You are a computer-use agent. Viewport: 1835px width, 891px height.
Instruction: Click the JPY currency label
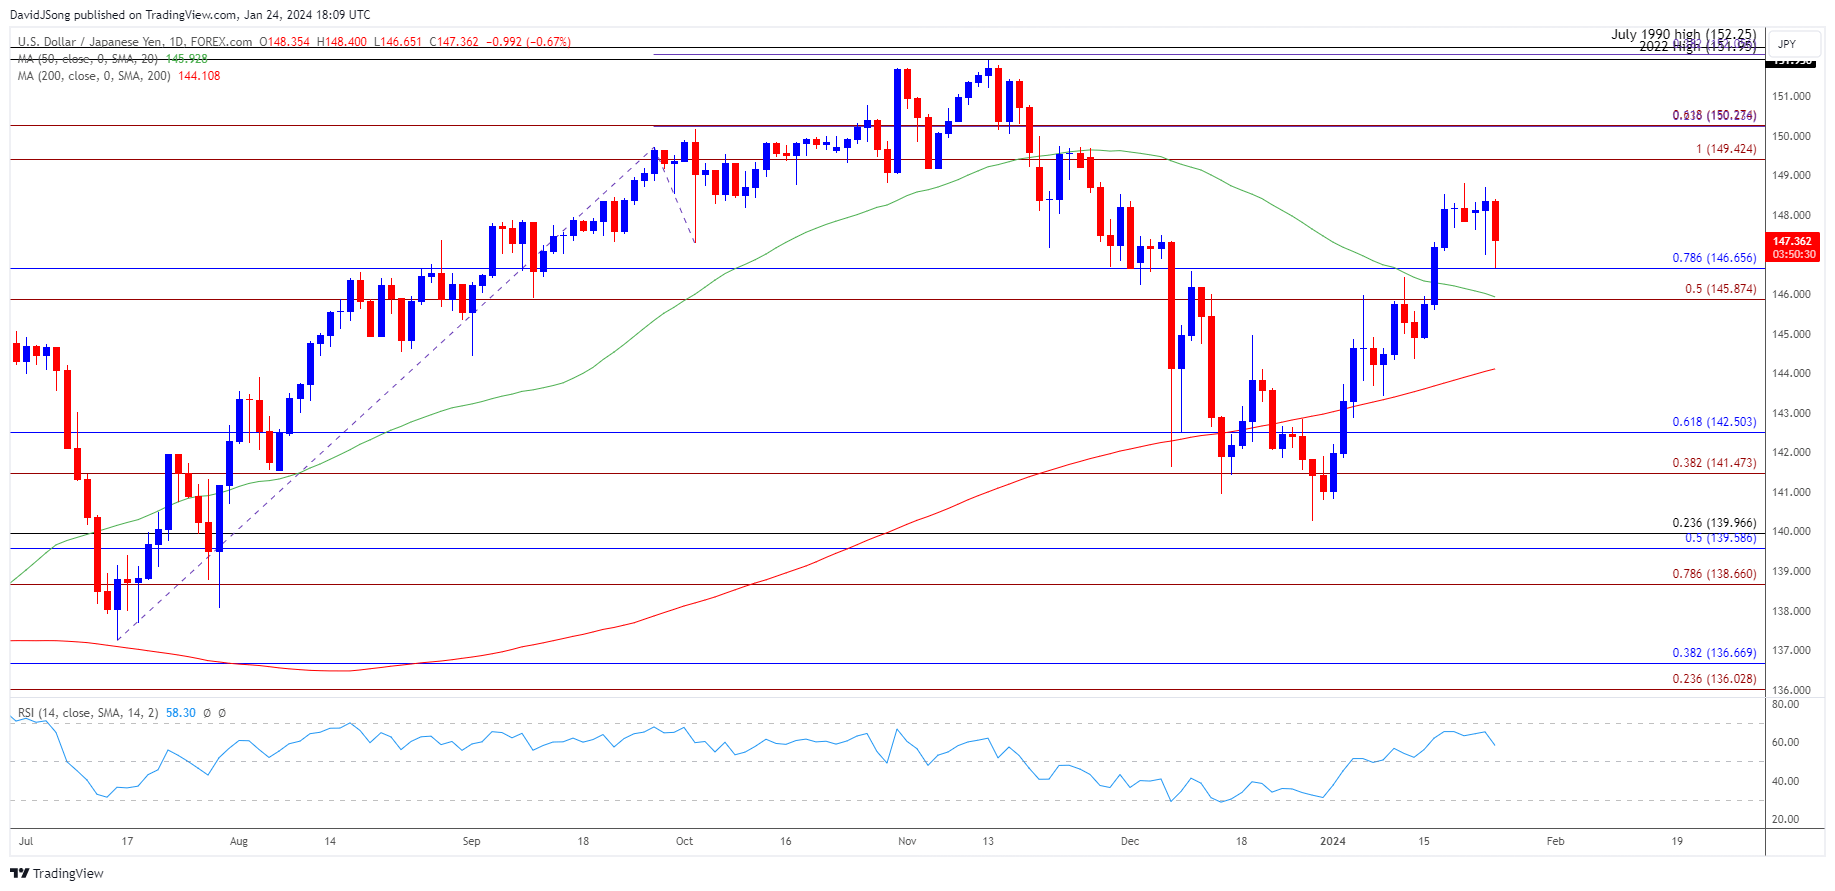(x=1787, y=44)
